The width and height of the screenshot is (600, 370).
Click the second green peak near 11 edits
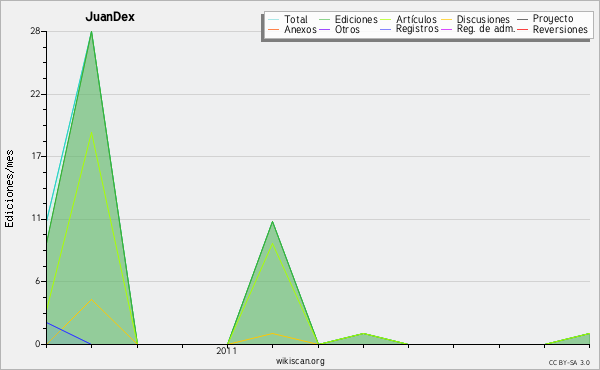click(x=272, y=222)
